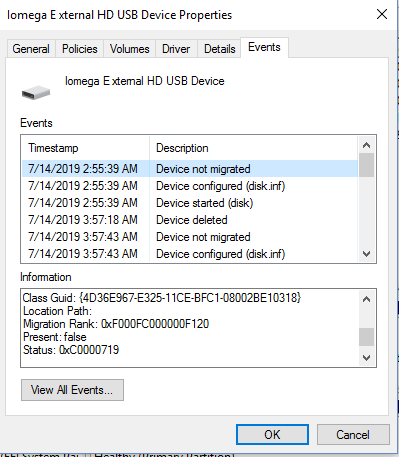Close the Properties dialog with X
This screenshot has height=457, width=399.
(x=382, y=14)
